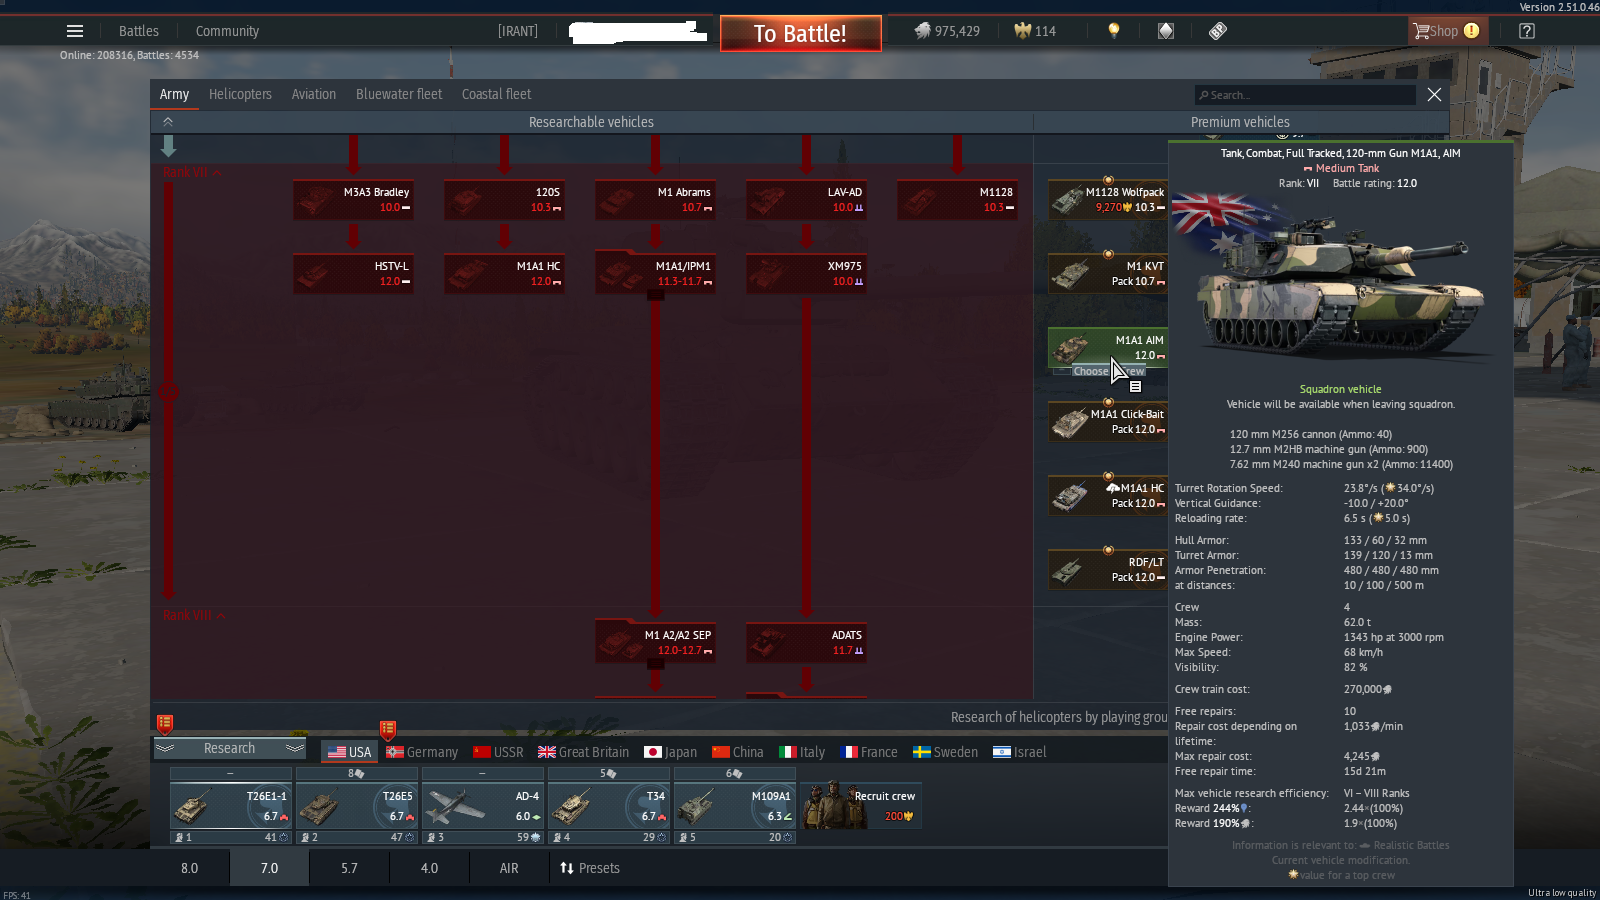Open the Presets button
Viewport: 1600px width, 900px height.
[x=590, y=868]
